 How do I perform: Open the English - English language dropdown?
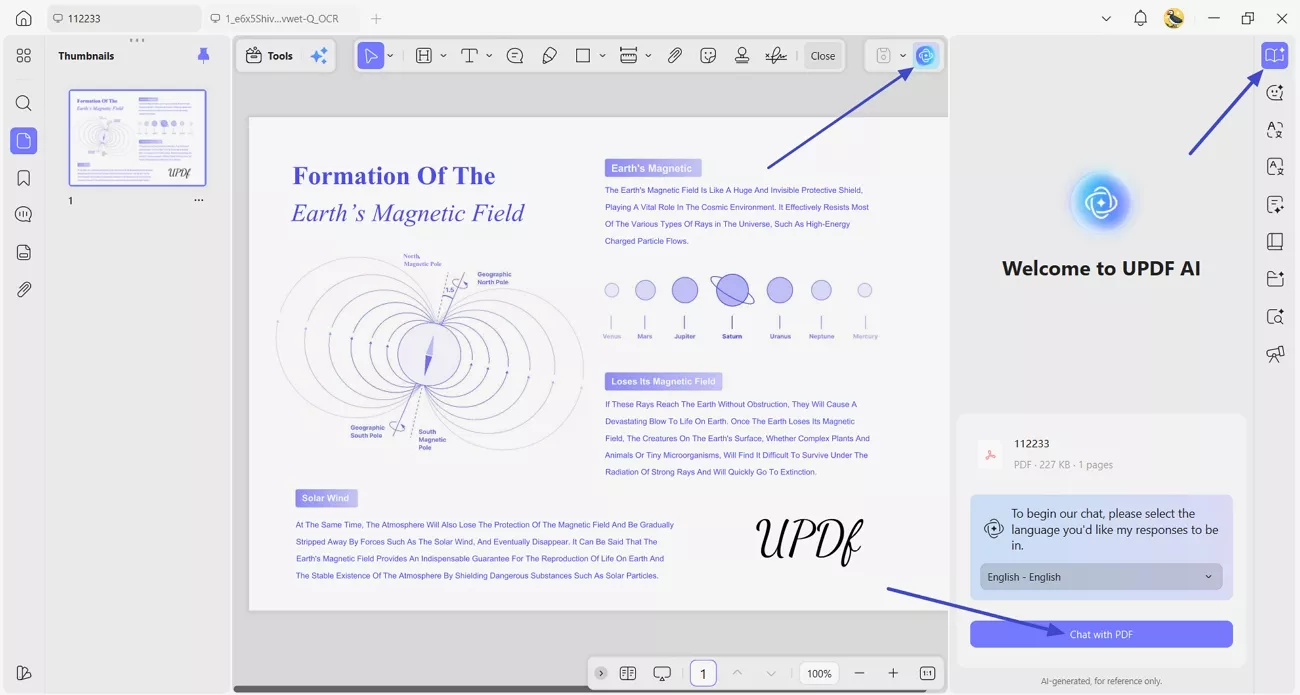(1101, 577)
